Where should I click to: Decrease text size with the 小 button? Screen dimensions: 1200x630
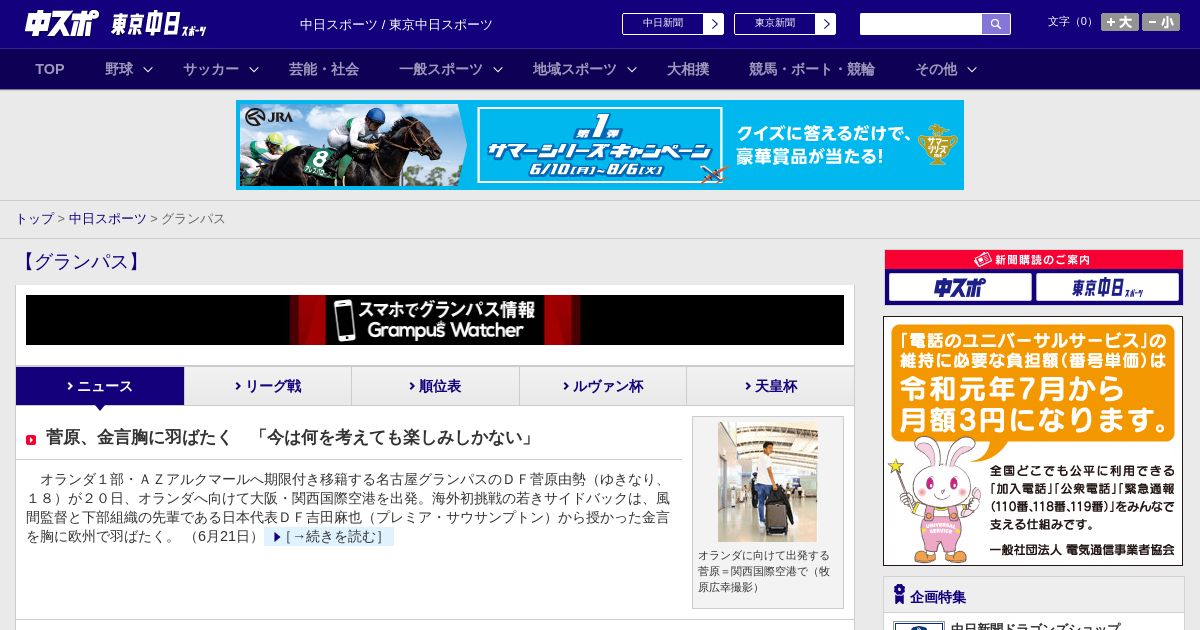1161,22
